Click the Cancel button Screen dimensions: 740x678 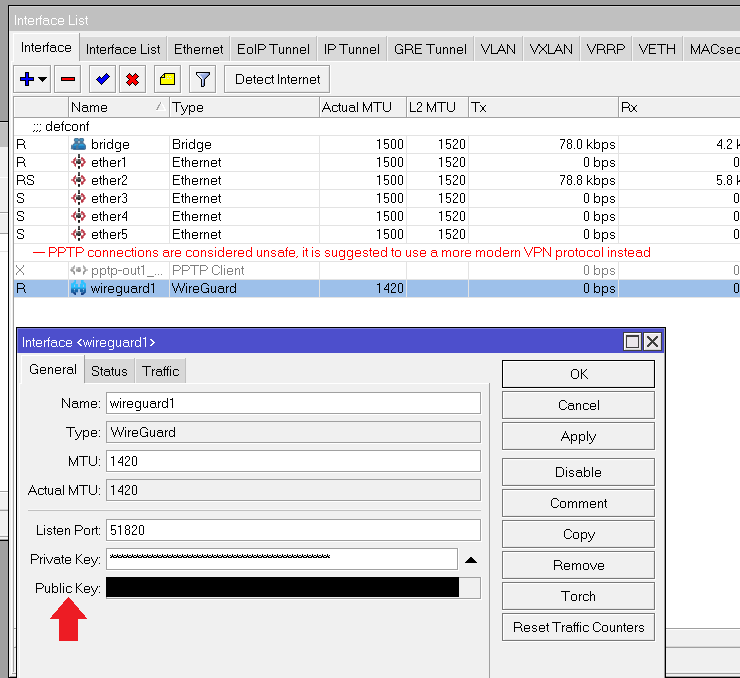(578, 405)
